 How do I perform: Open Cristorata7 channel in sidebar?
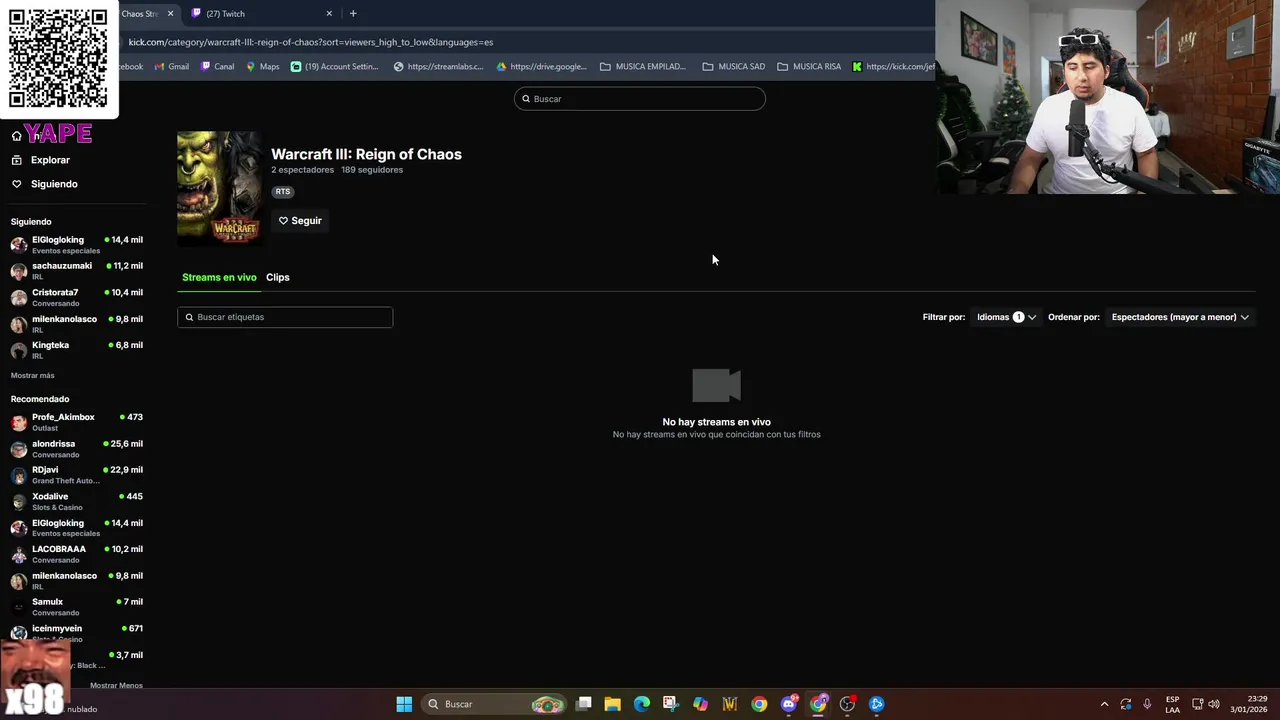[x=77, y=297]
